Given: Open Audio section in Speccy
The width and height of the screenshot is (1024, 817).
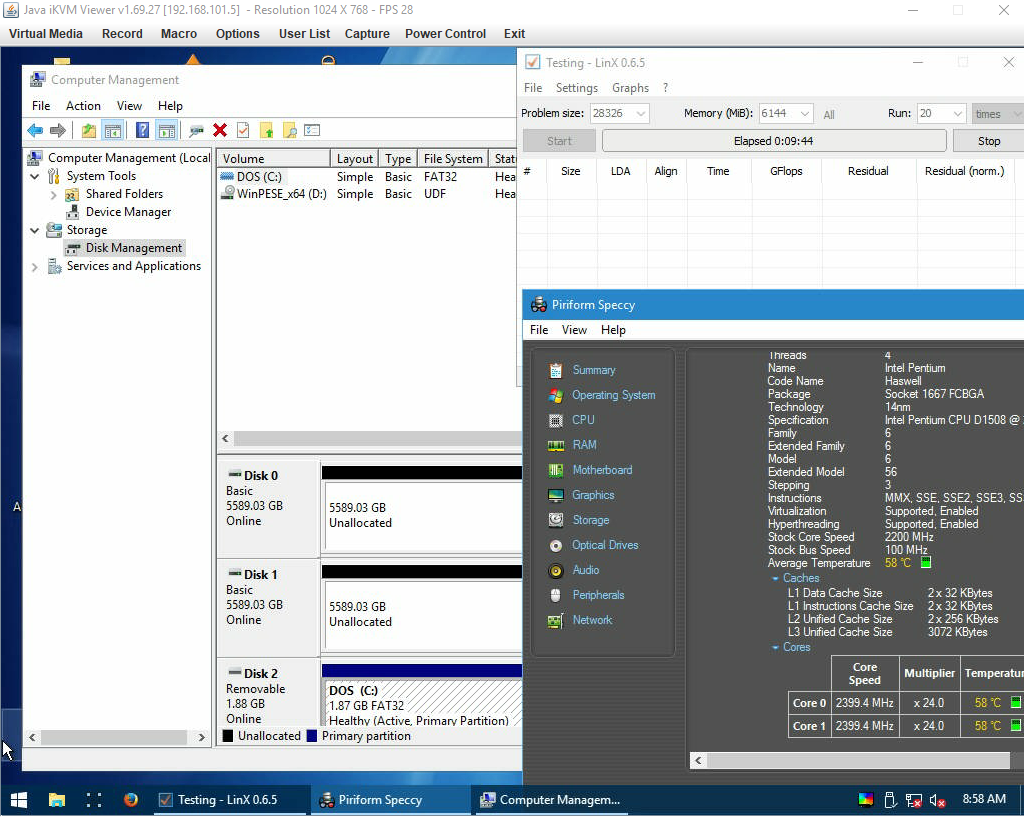Looking at the screenshot, I should (585, 570).
